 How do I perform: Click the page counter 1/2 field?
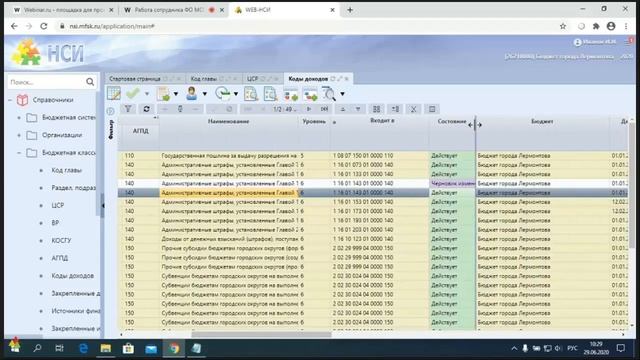(284, 109)
